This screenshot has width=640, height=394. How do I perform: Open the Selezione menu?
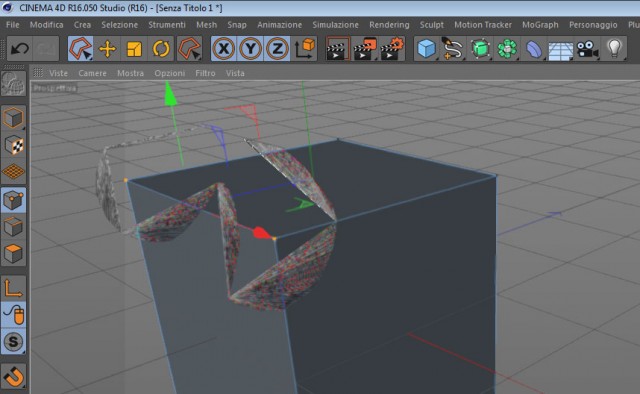coord(120,25)
